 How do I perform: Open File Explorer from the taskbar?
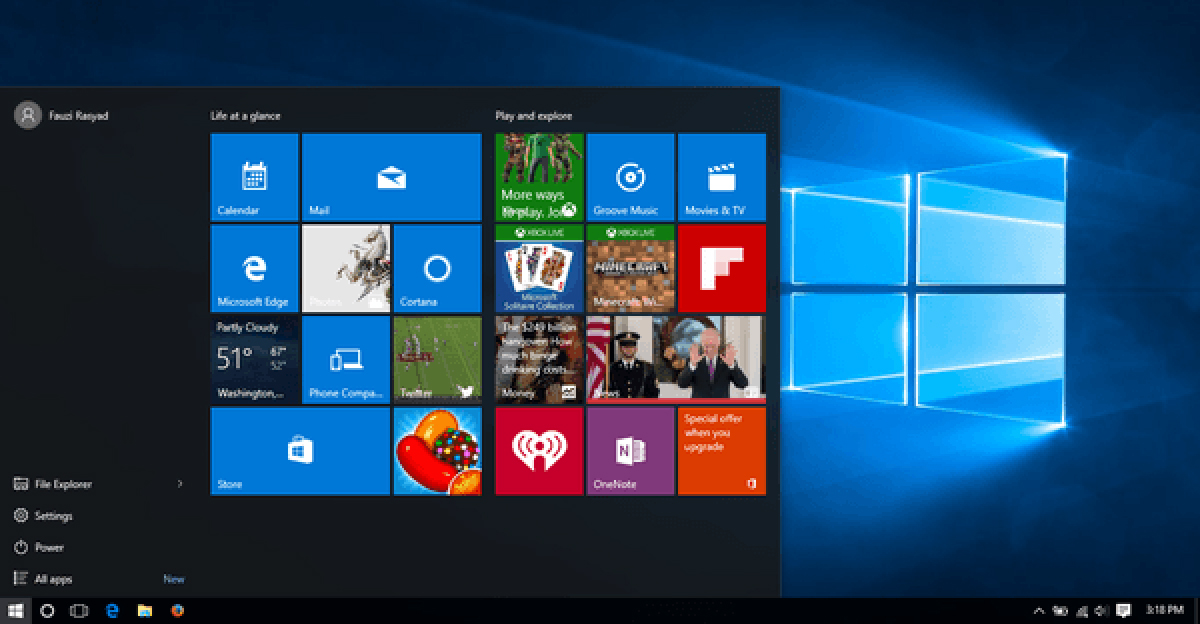pyautogui.click(x=145, y=610)
